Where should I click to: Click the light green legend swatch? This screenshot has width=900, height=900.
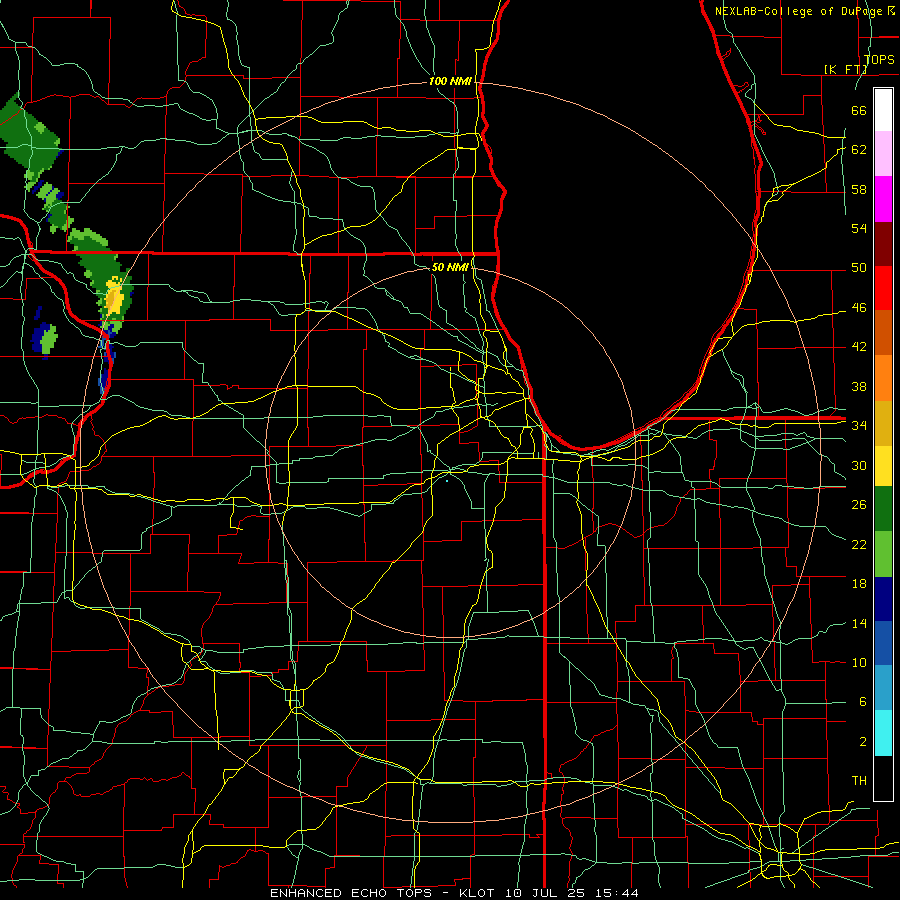[x=883, y=553]
